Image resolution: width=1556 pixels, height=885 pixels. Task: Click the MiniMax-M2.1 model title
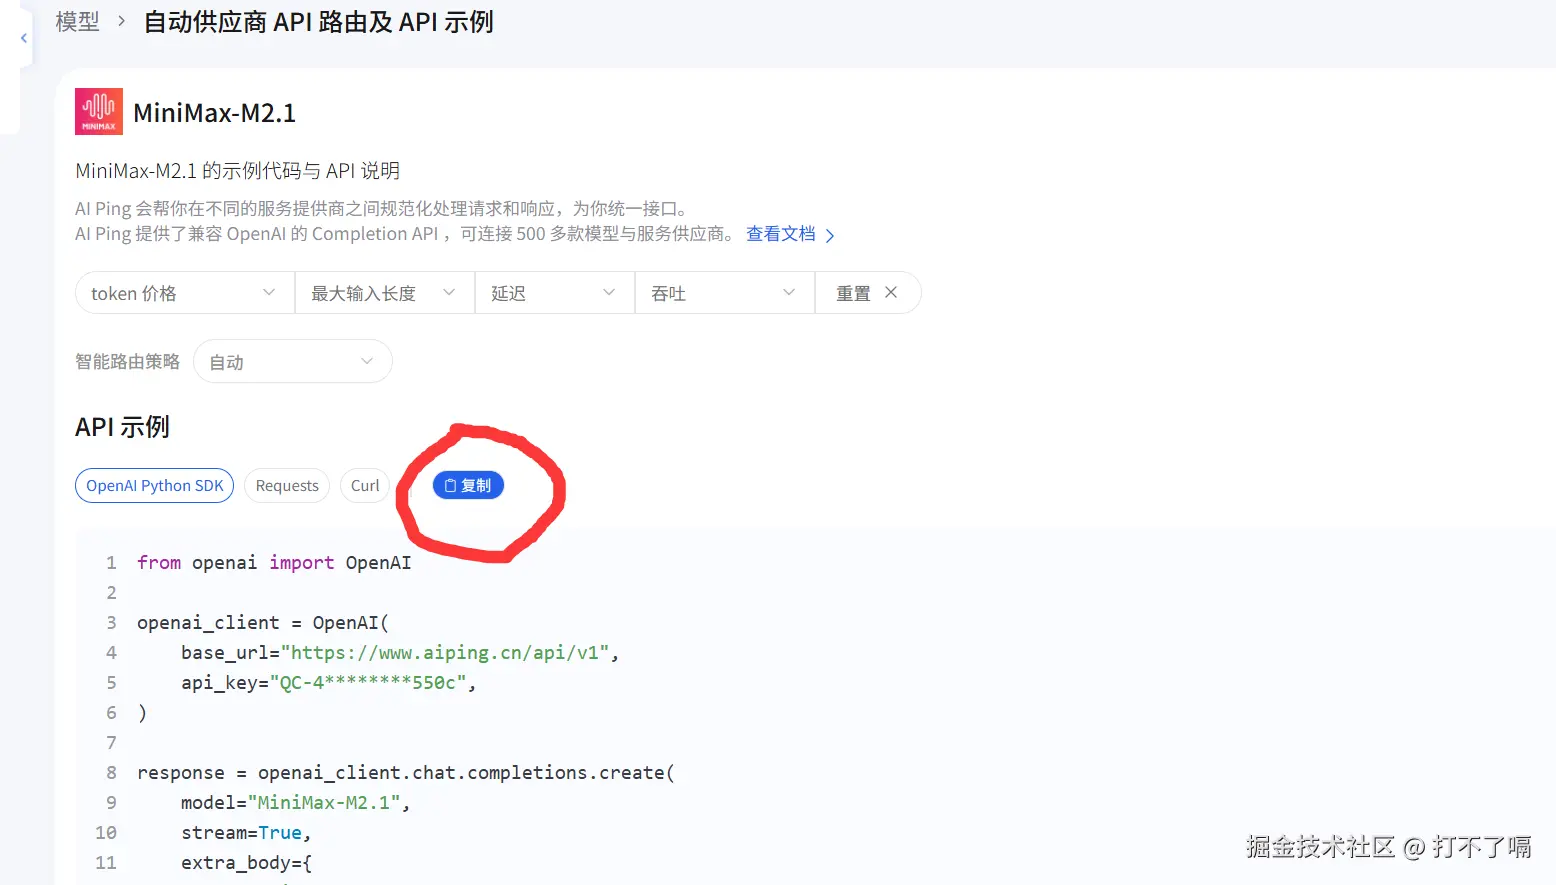tap(215, 113)
